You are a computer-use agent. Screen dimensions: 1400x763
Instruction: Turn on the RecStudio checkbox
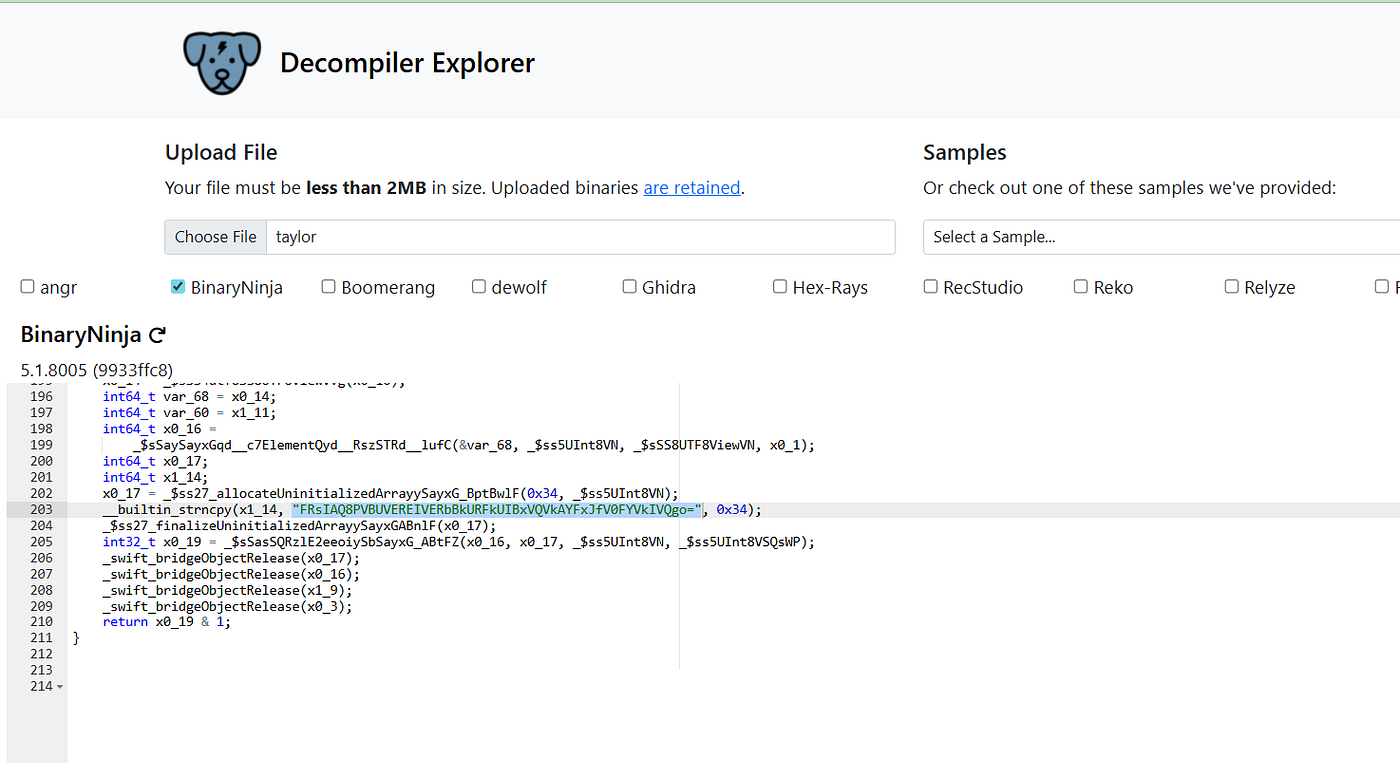[930, 287]
